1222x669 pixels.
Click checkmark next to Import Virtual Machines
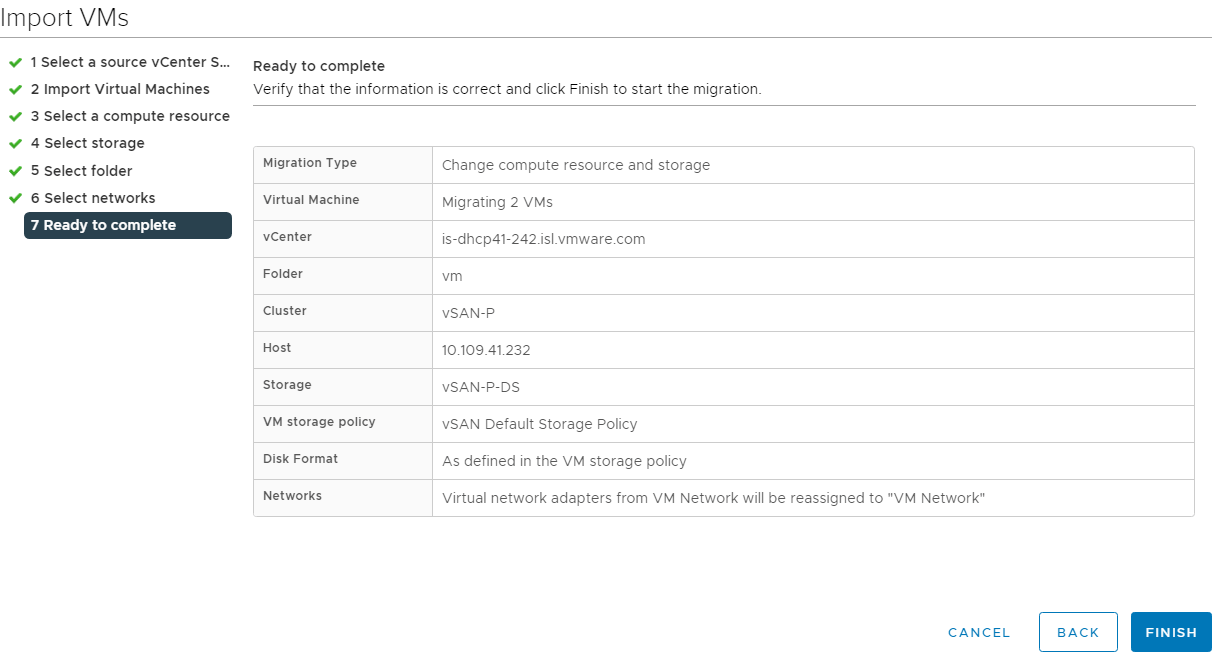coord(16,89)
